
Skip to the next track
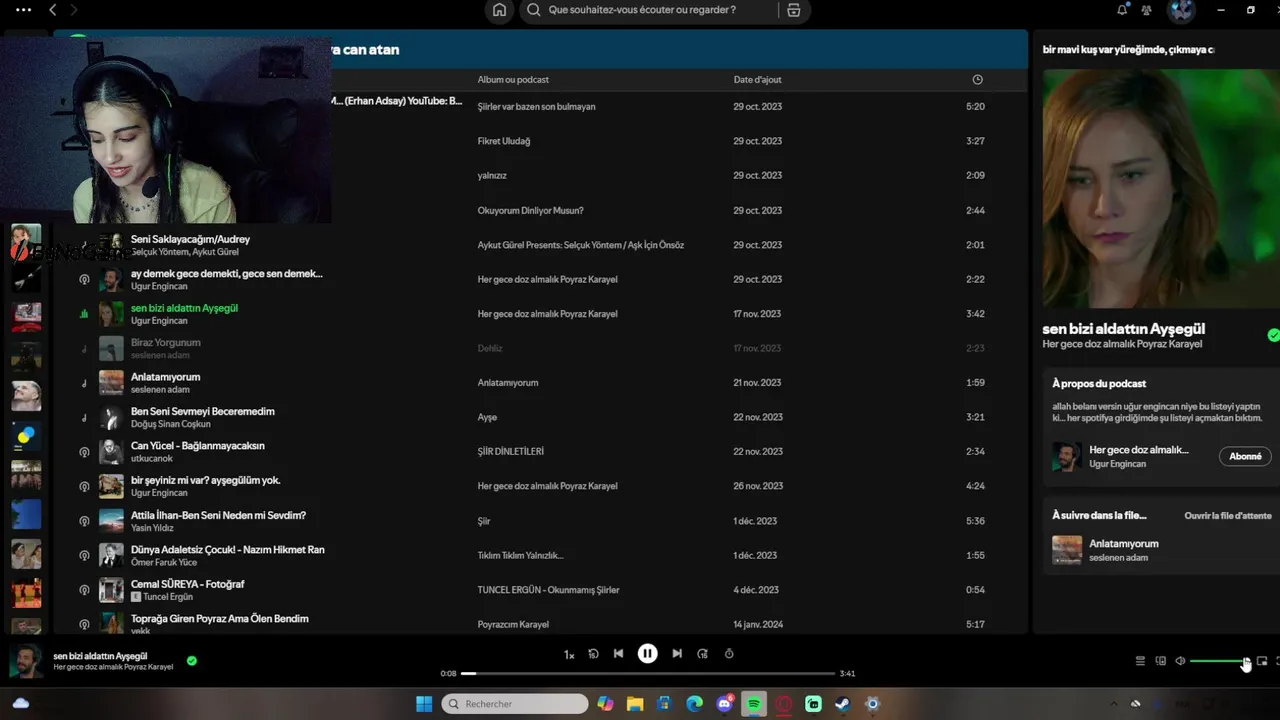(x=677, y=654)
